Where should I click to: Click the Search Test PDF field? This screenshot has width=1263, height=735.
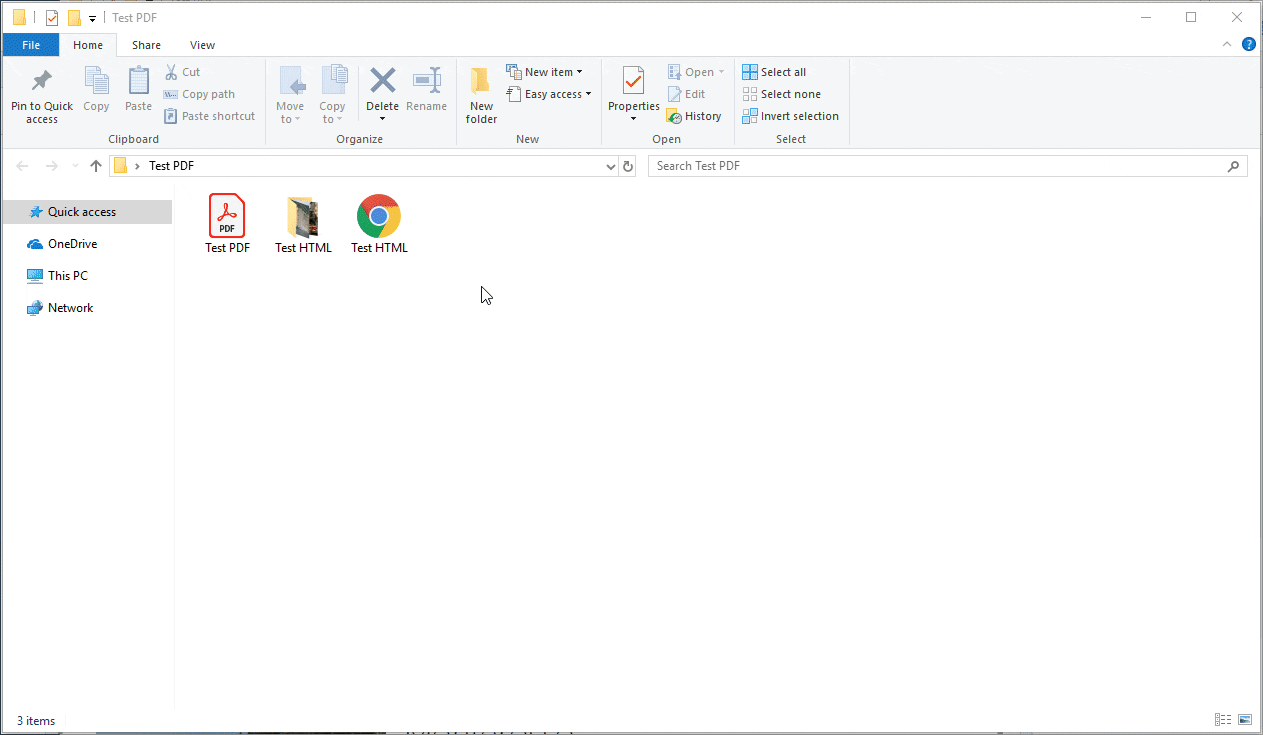pyautogui.click(x=938, y=166)
